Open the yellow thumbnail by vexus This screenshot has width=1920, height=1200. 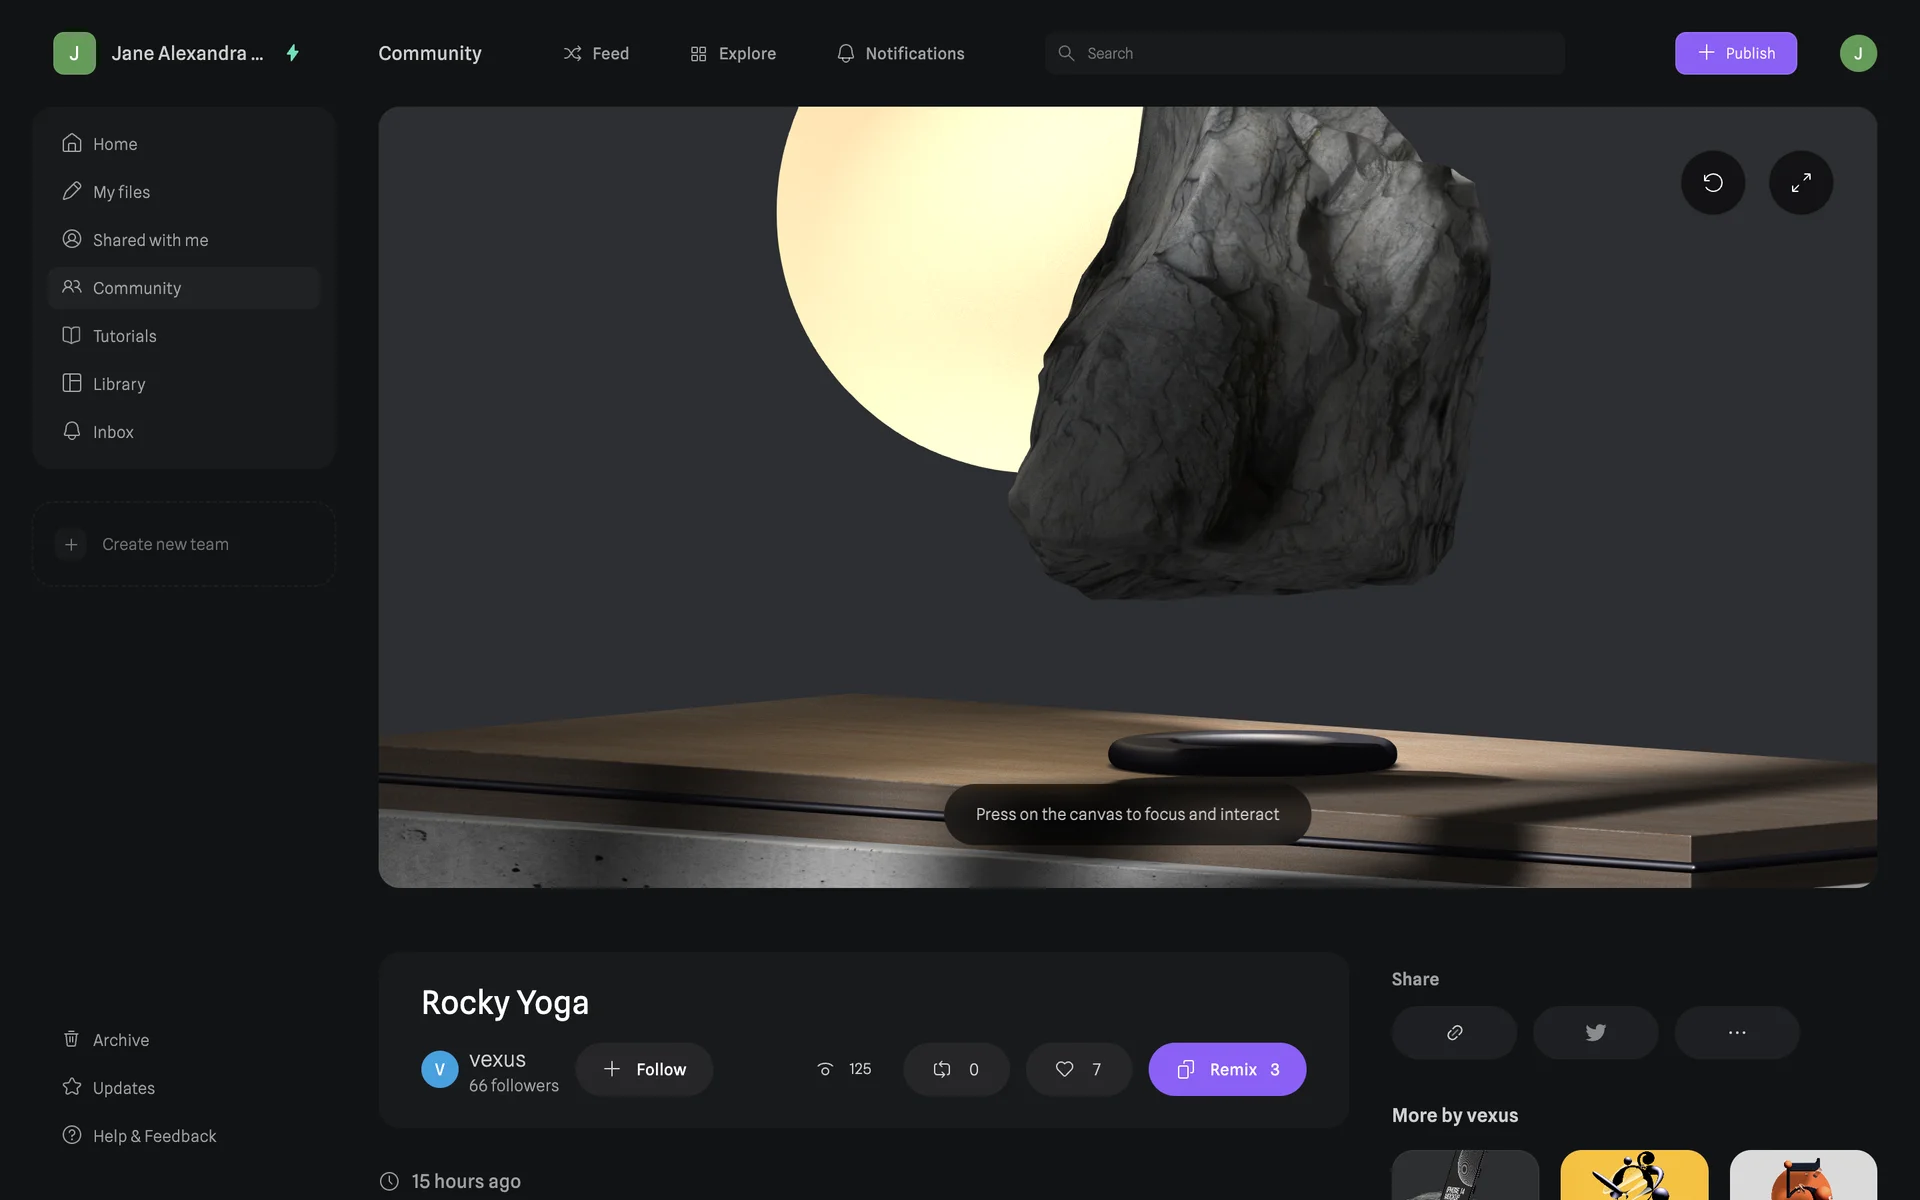1634,1174
